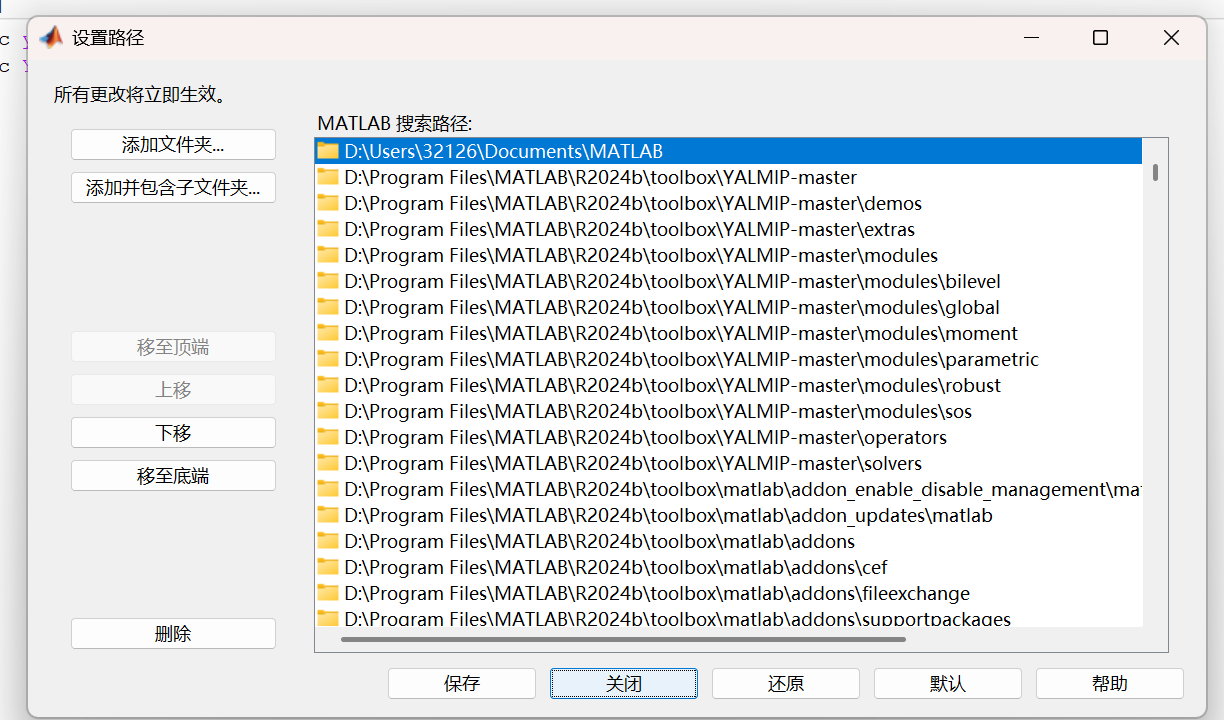Select path text modules\sos
The width and height of the screenshot is (1224, 720).
click(x=658, y=411)
